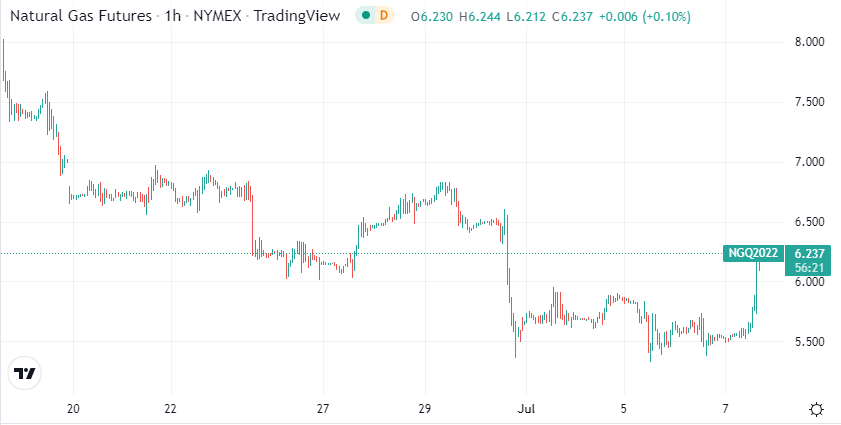Click the Natural Gas Futures title
Image resolution: width=841 pixels, height=425 pixels.
[x=82, y=17]
